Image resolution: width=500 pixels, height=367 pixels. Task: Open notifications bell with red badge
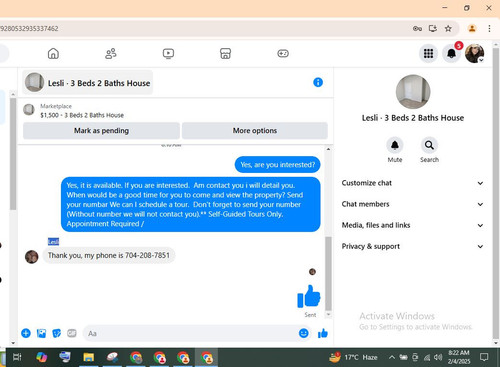pyautogui.click(x=452, y=53)
